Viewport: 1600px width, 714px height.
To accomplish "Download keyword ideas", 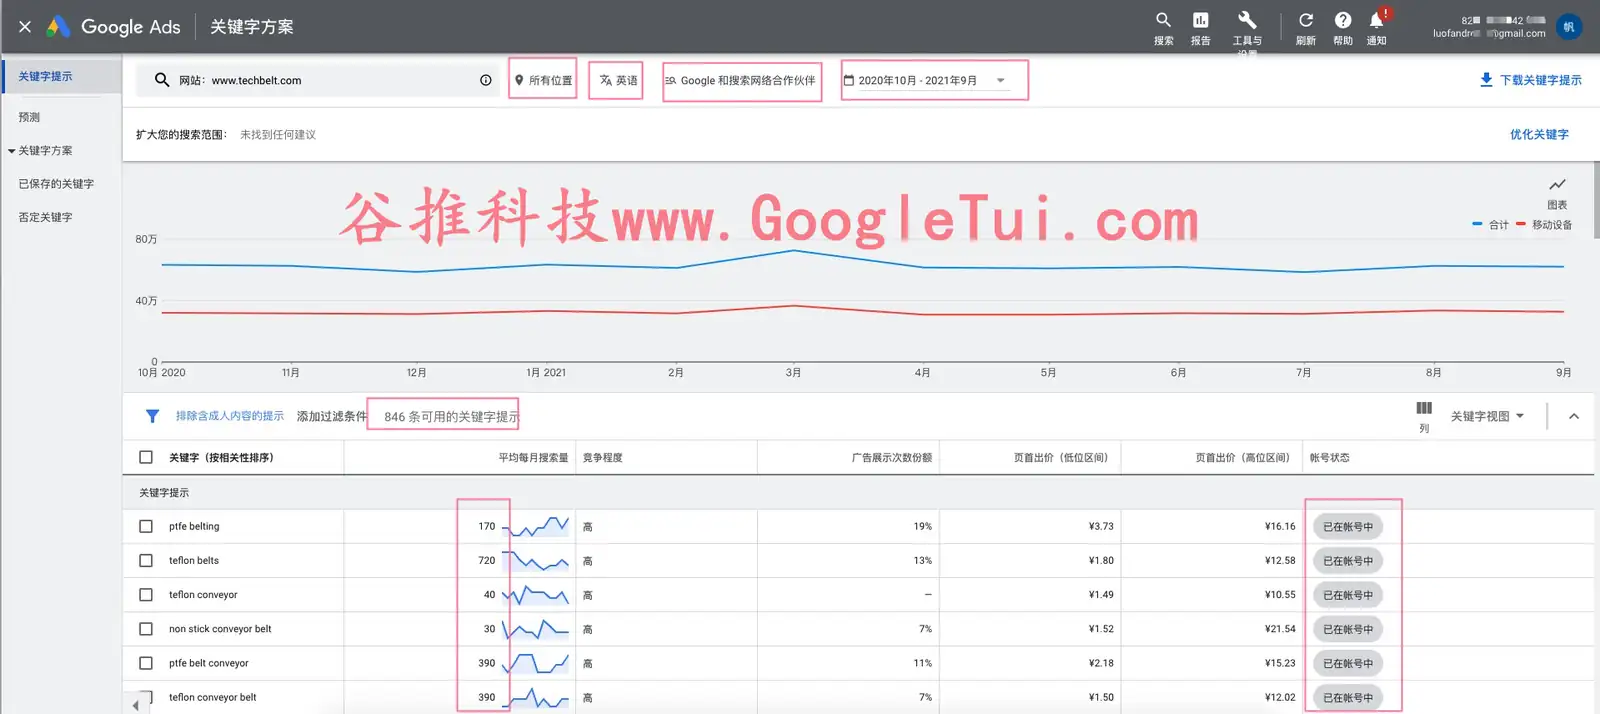I will tap(1530, 80).
